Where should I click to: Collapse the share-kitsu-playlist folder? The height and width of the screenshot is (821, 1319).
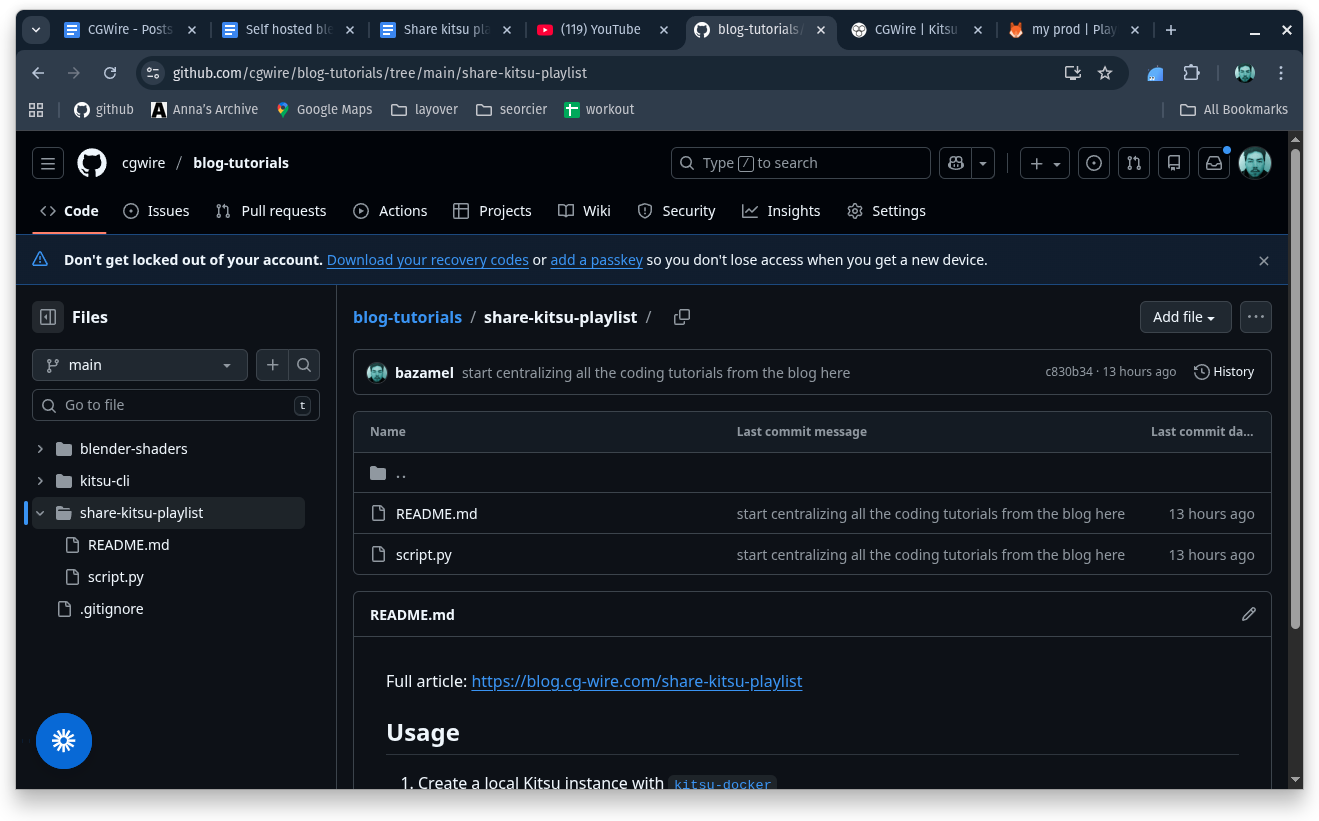(40, 513)
